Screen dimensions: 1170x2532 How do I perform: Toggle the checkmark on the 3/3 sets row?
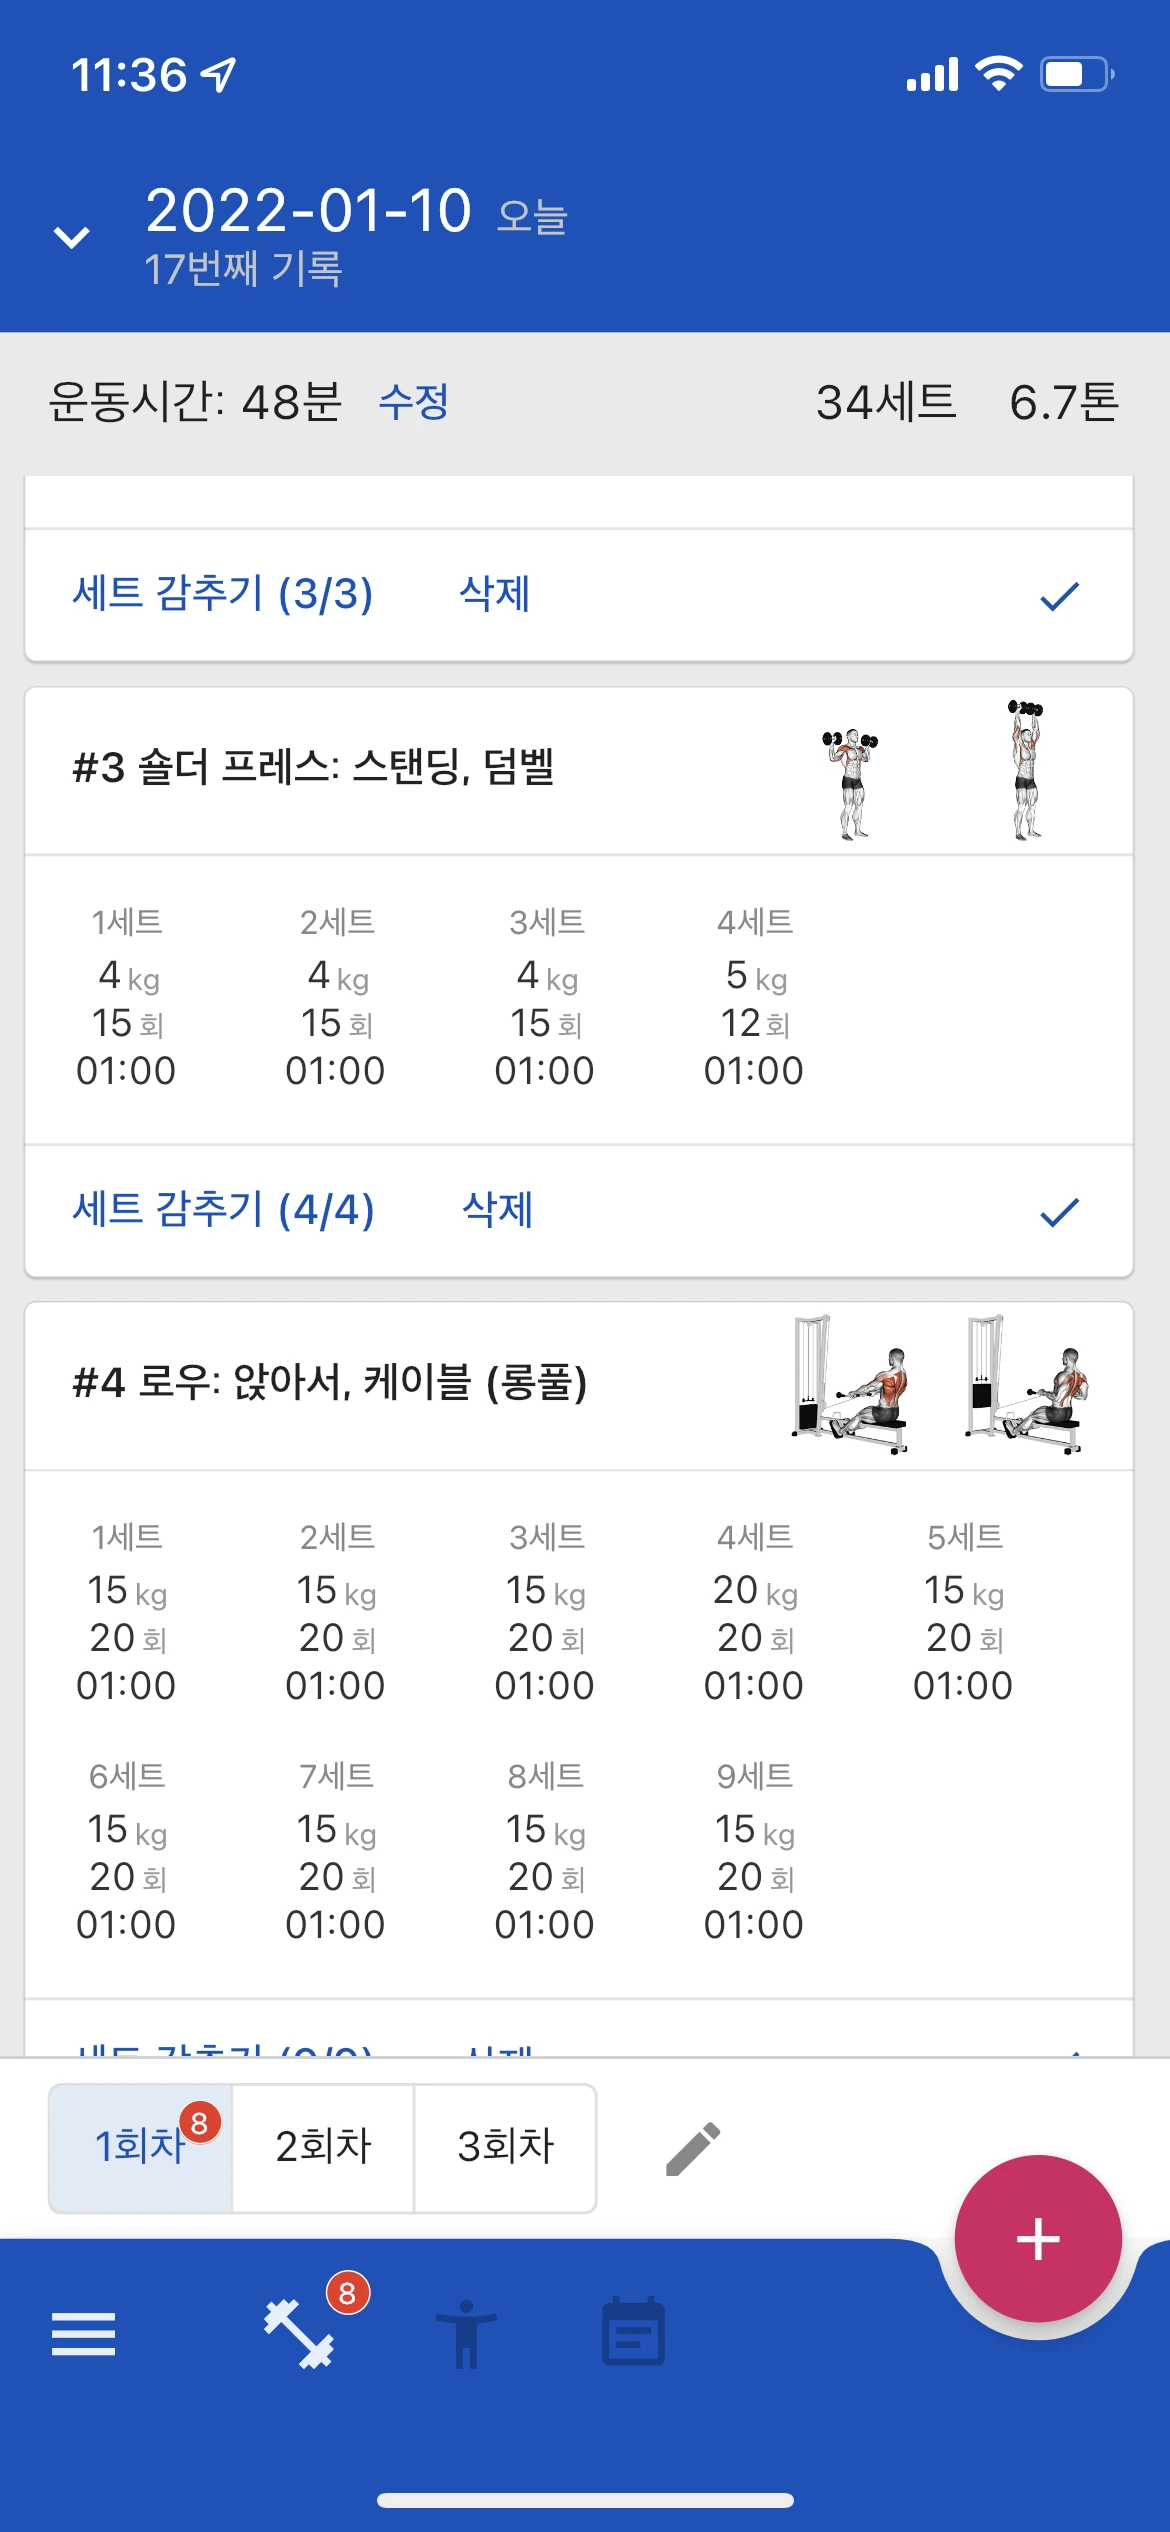pos(1059,596)
